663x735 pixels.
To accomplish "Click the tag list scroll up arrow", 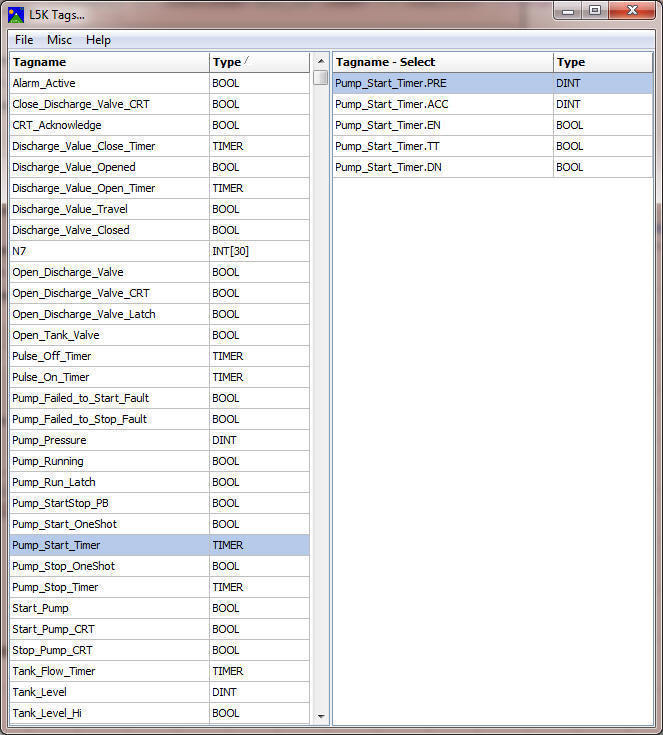I will (x=321, y=61).
